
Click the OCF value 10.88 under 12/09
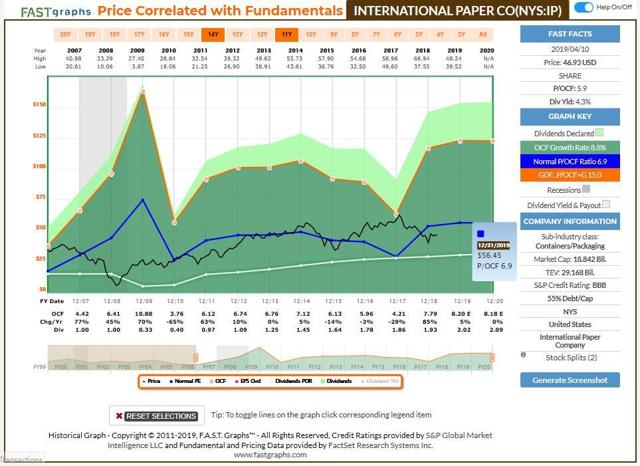pos(143,313)
